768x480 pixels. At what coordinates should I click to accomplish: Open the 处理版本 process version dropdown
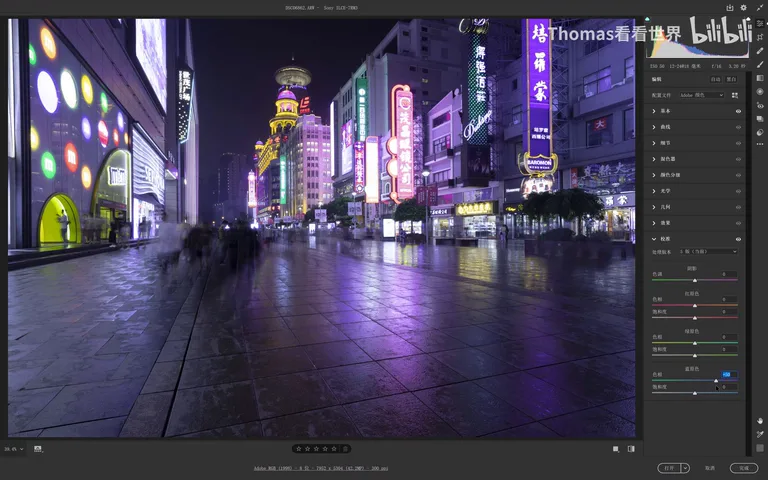tap(708, 252)
